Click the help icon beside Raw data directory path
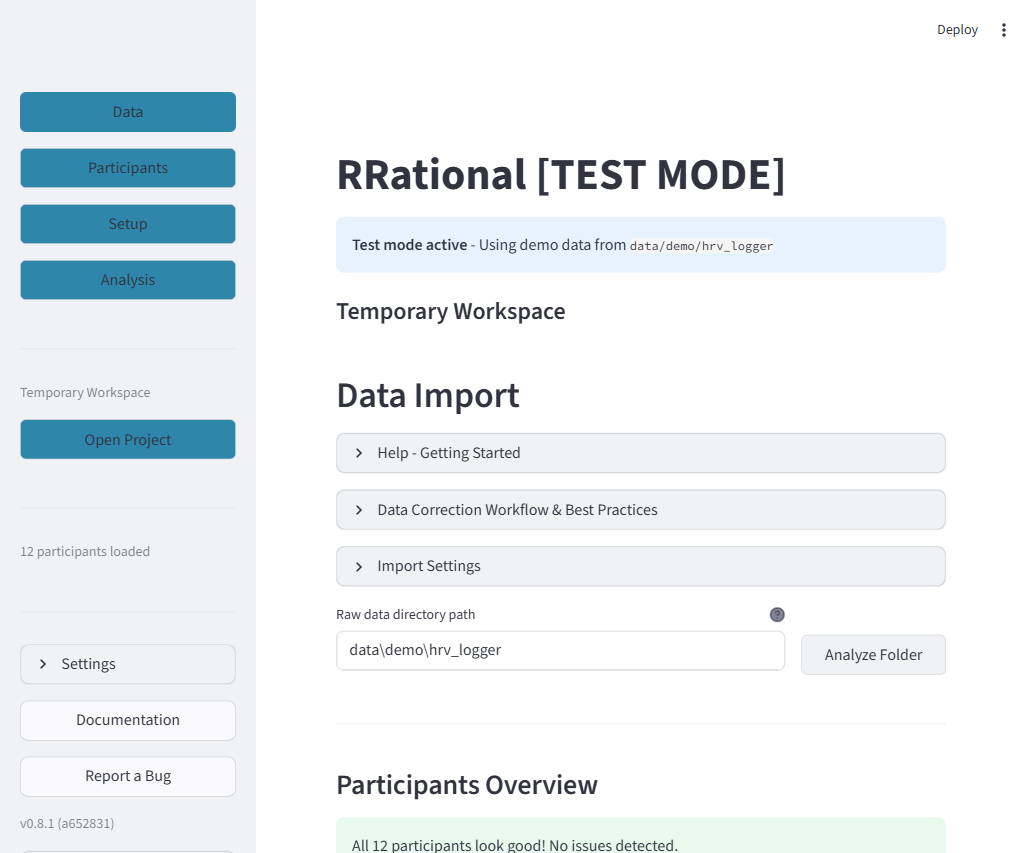Image resolution: width=1036 pixels, height=853 pixels. 777,614
